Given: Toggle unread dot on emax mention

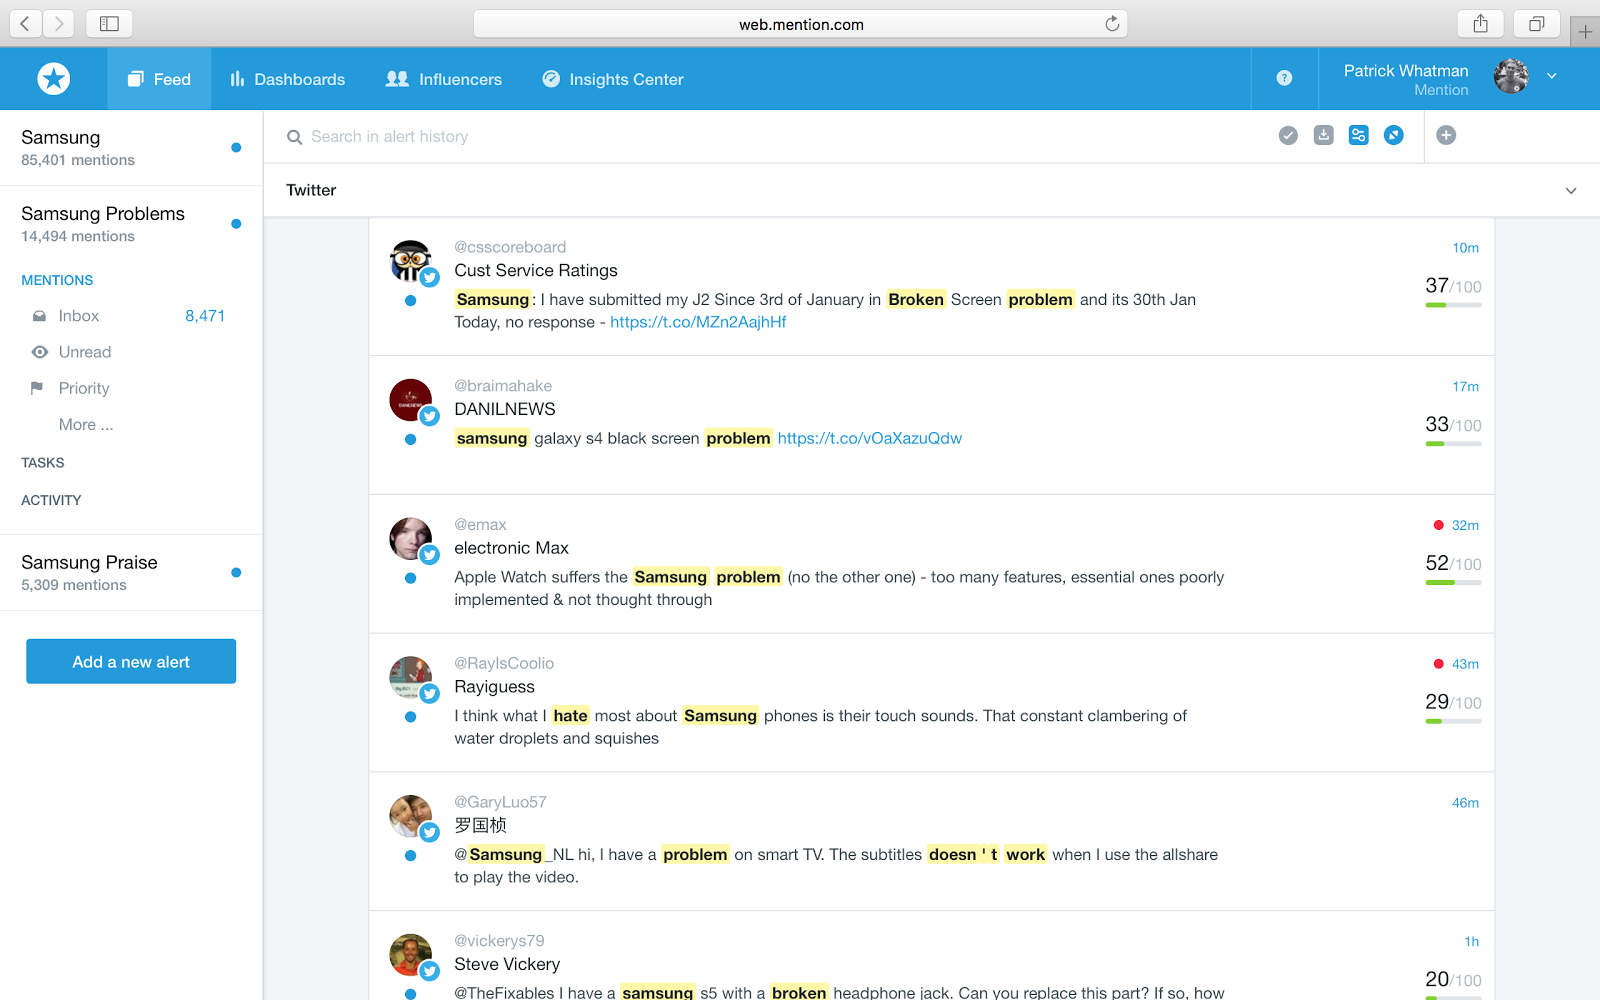Looking at the screenshot, I should point(410,578).
